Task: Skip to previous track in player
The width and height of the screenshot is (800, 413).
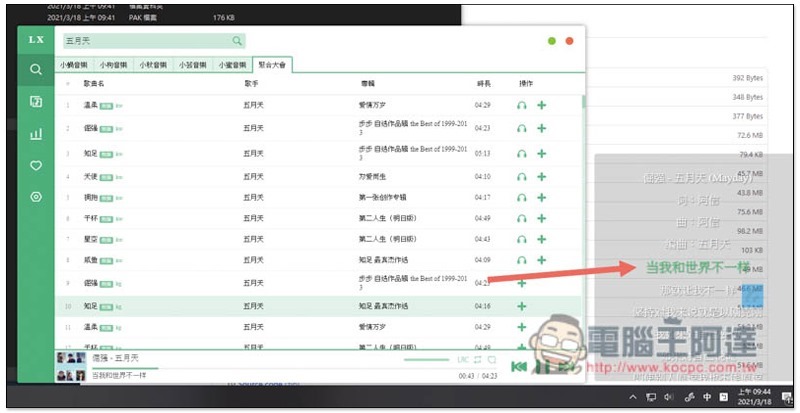Action: (x=519, y=366)
